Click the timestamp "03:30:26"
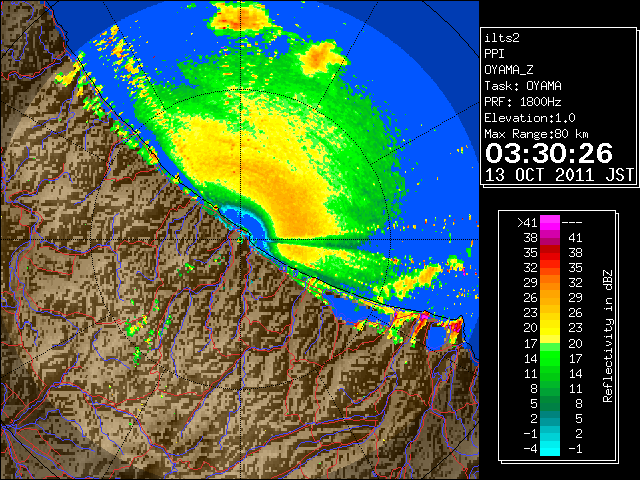Image resolution: width=640 pixels, height=480 pixels. (549, 153)
